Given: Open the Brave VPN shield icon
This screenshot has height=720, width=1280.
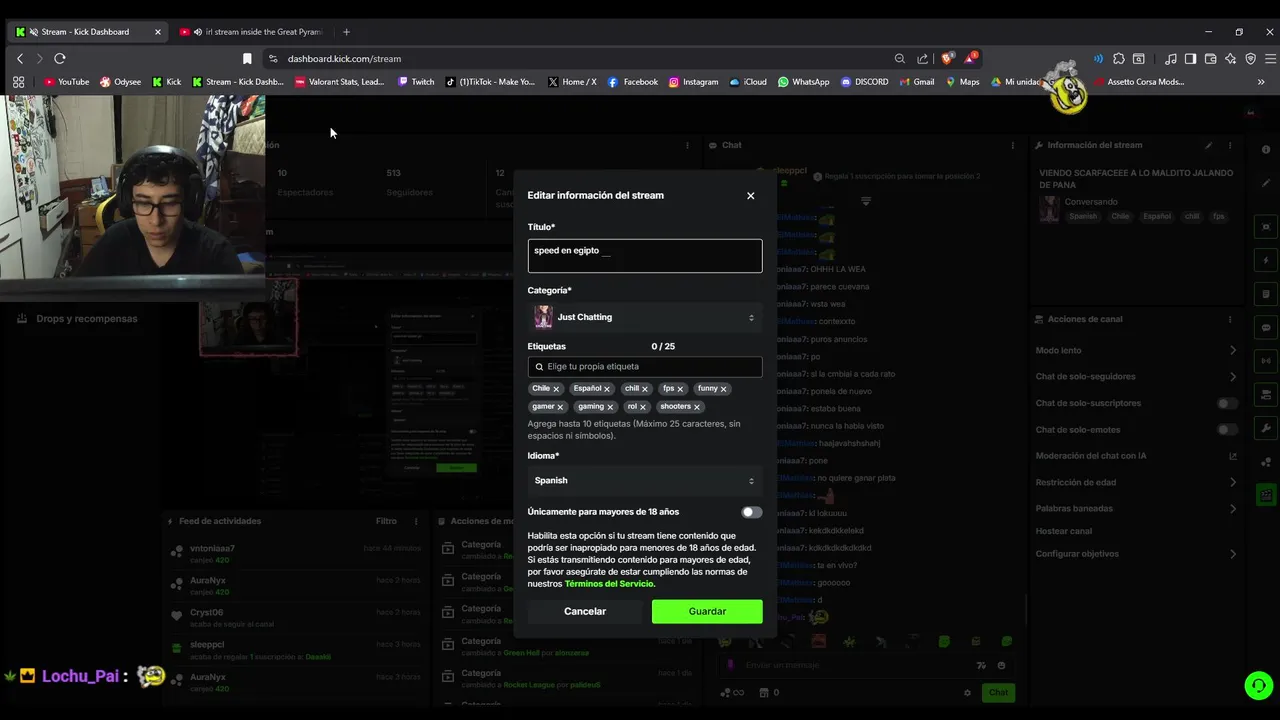Looking at the screenshot, I should (x=1250, y=59).
